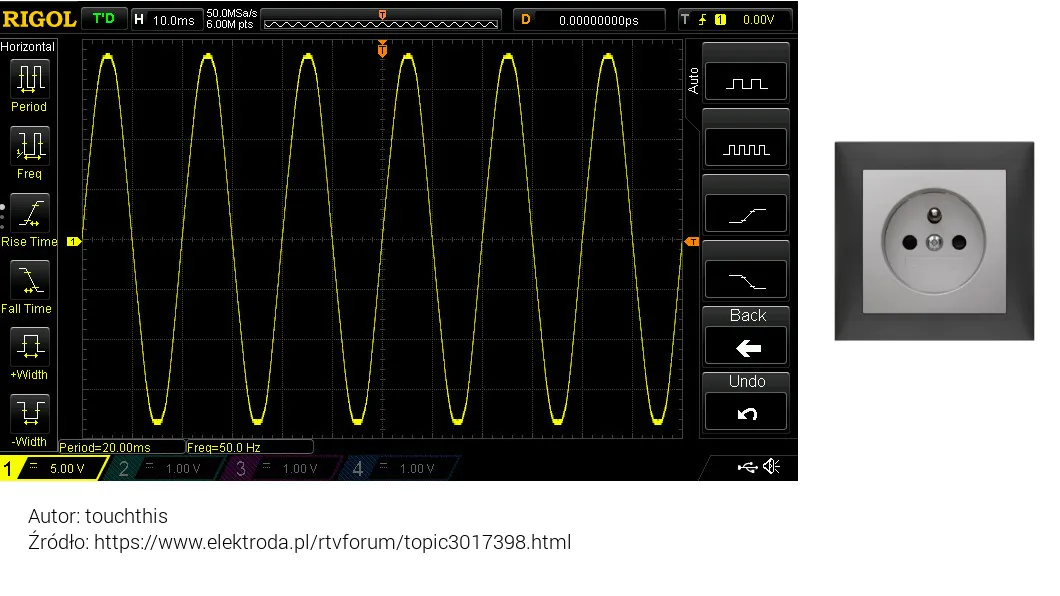Click the orange trigger position marker
This screenshot has height=596, width=1060.
coord(382,48)
